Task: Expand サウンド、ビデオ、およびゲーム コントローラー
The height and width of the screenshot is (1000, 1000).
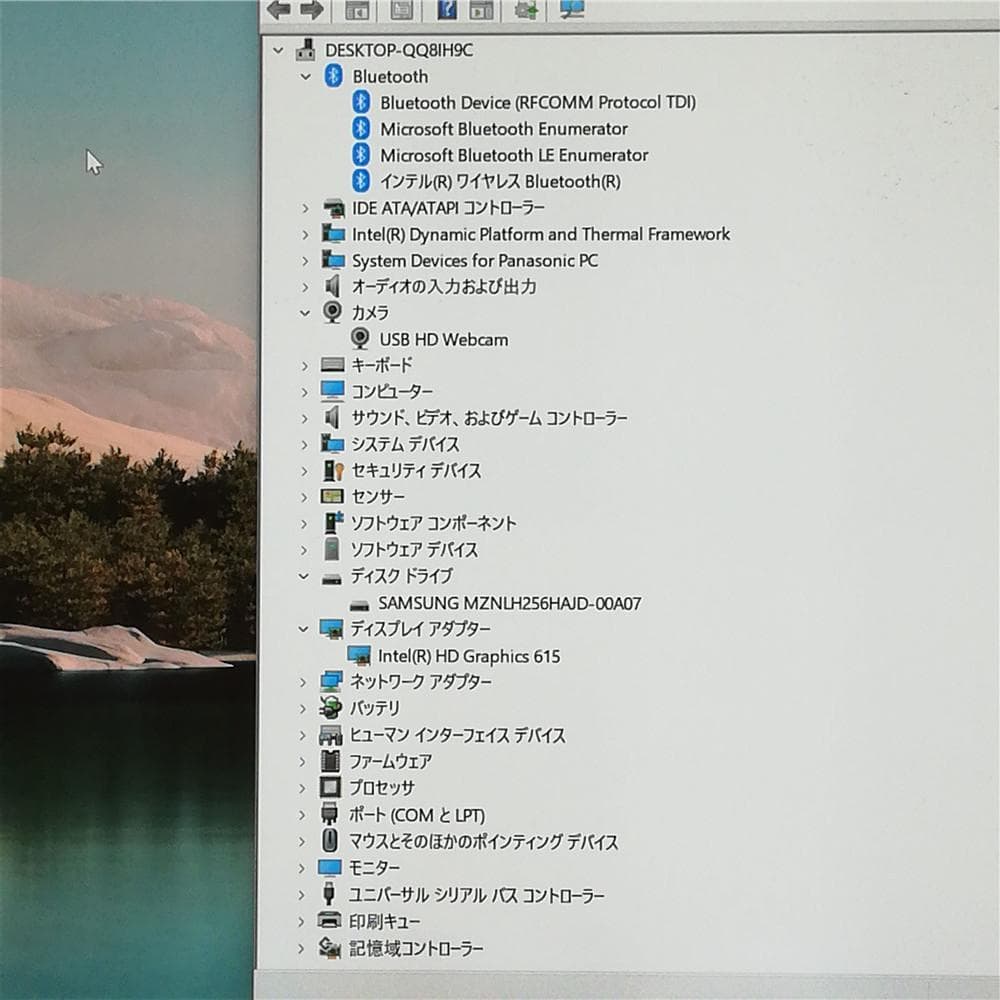Action: (x=304, y=418)
